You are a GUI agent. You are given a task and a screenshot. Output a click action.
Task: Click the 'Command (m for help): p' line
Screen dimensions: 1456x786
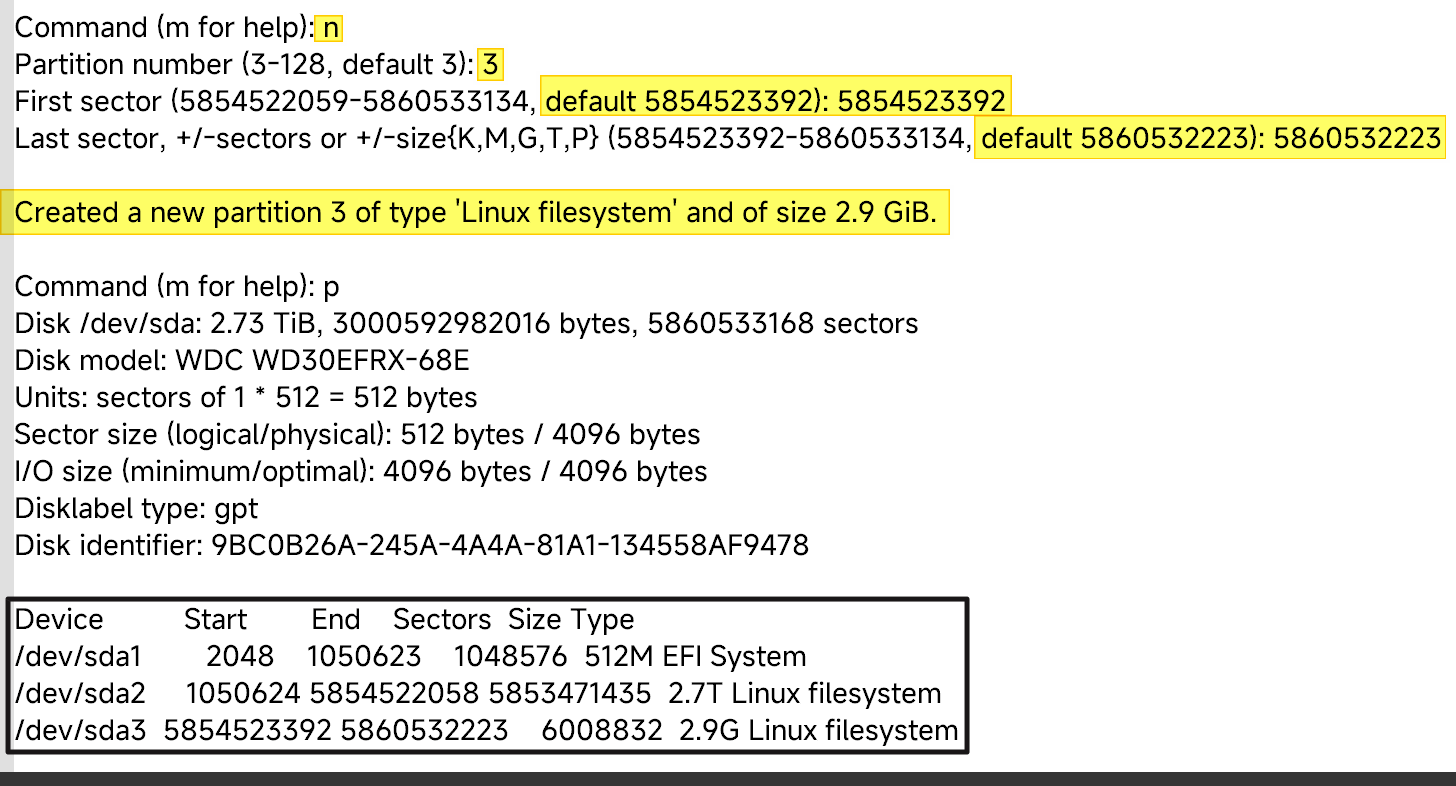(x=177, y=287)
